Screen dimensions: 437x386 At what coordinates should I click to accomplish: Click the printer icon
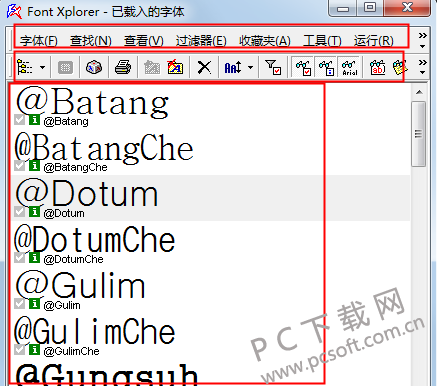point(123,67)
